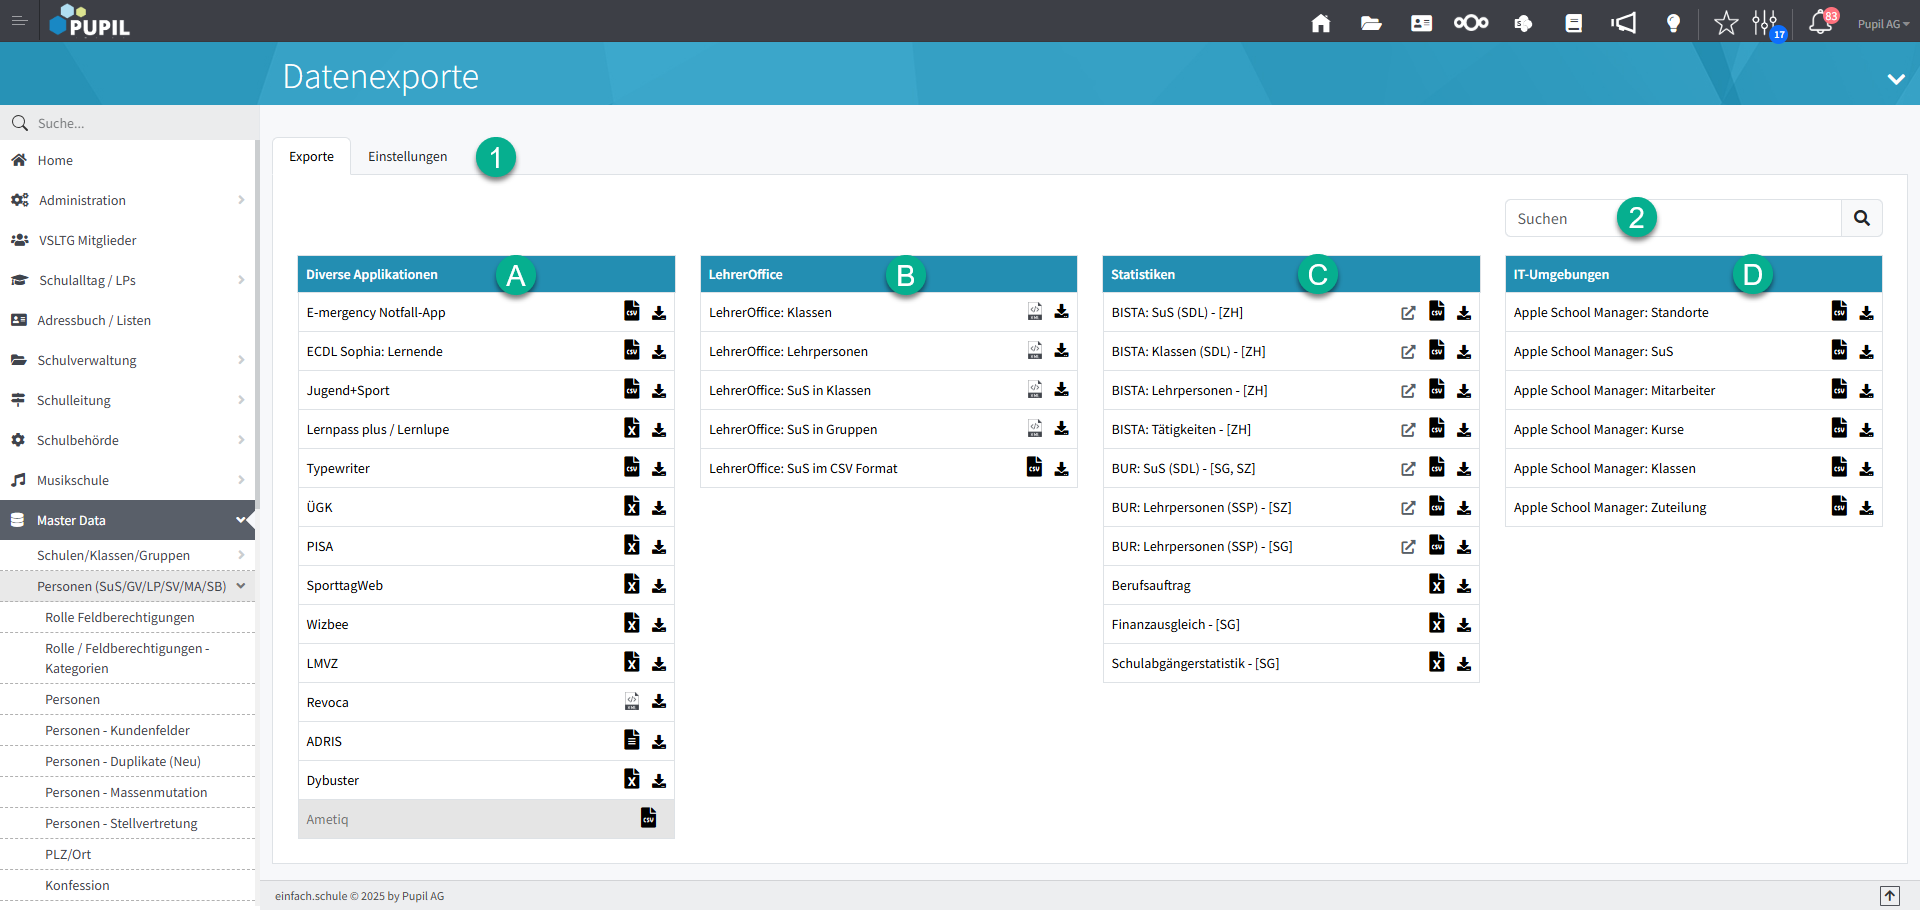
Task: Click the Pupil logo
Action: pos(90,20)
